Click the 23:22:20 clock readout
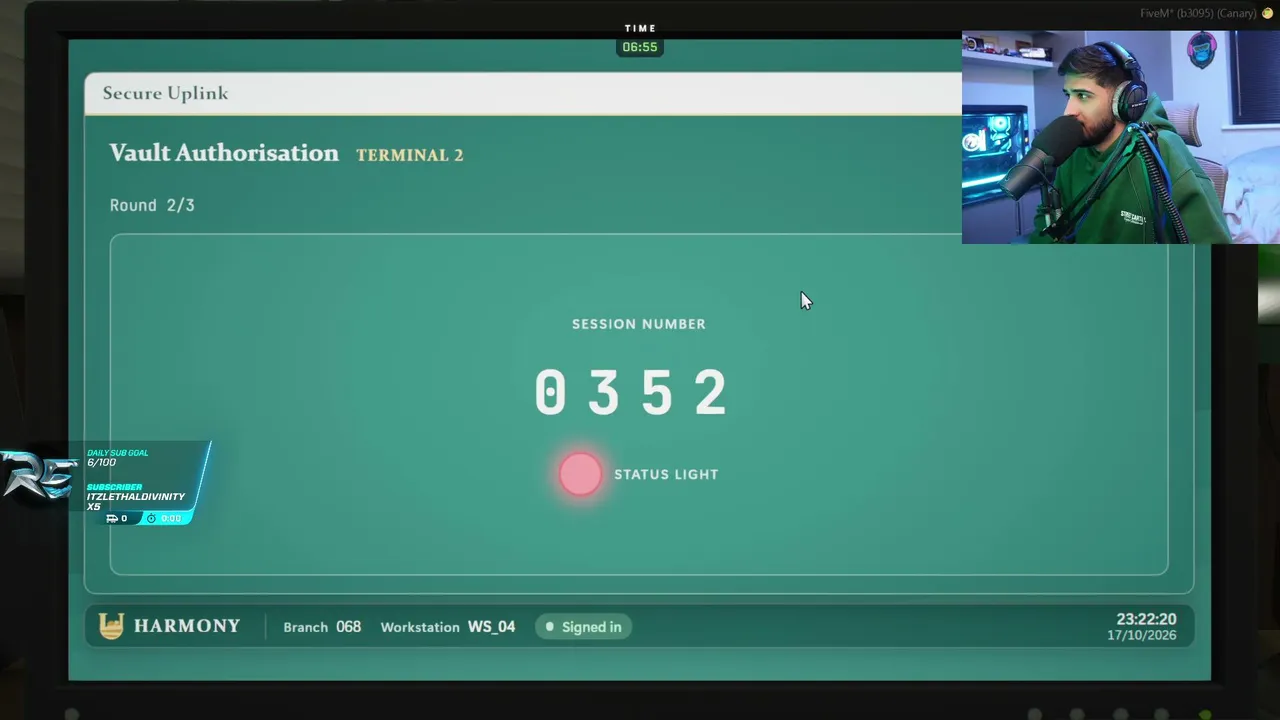The image size is (1280, 720). tap(1146, 619)
